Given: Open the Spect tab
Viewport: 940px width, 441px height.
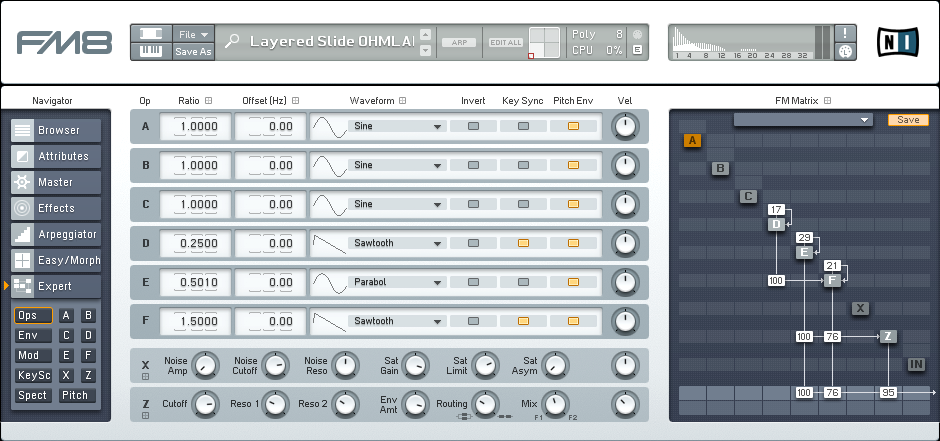Looking at the screenshot, I should tap(33, 395).
